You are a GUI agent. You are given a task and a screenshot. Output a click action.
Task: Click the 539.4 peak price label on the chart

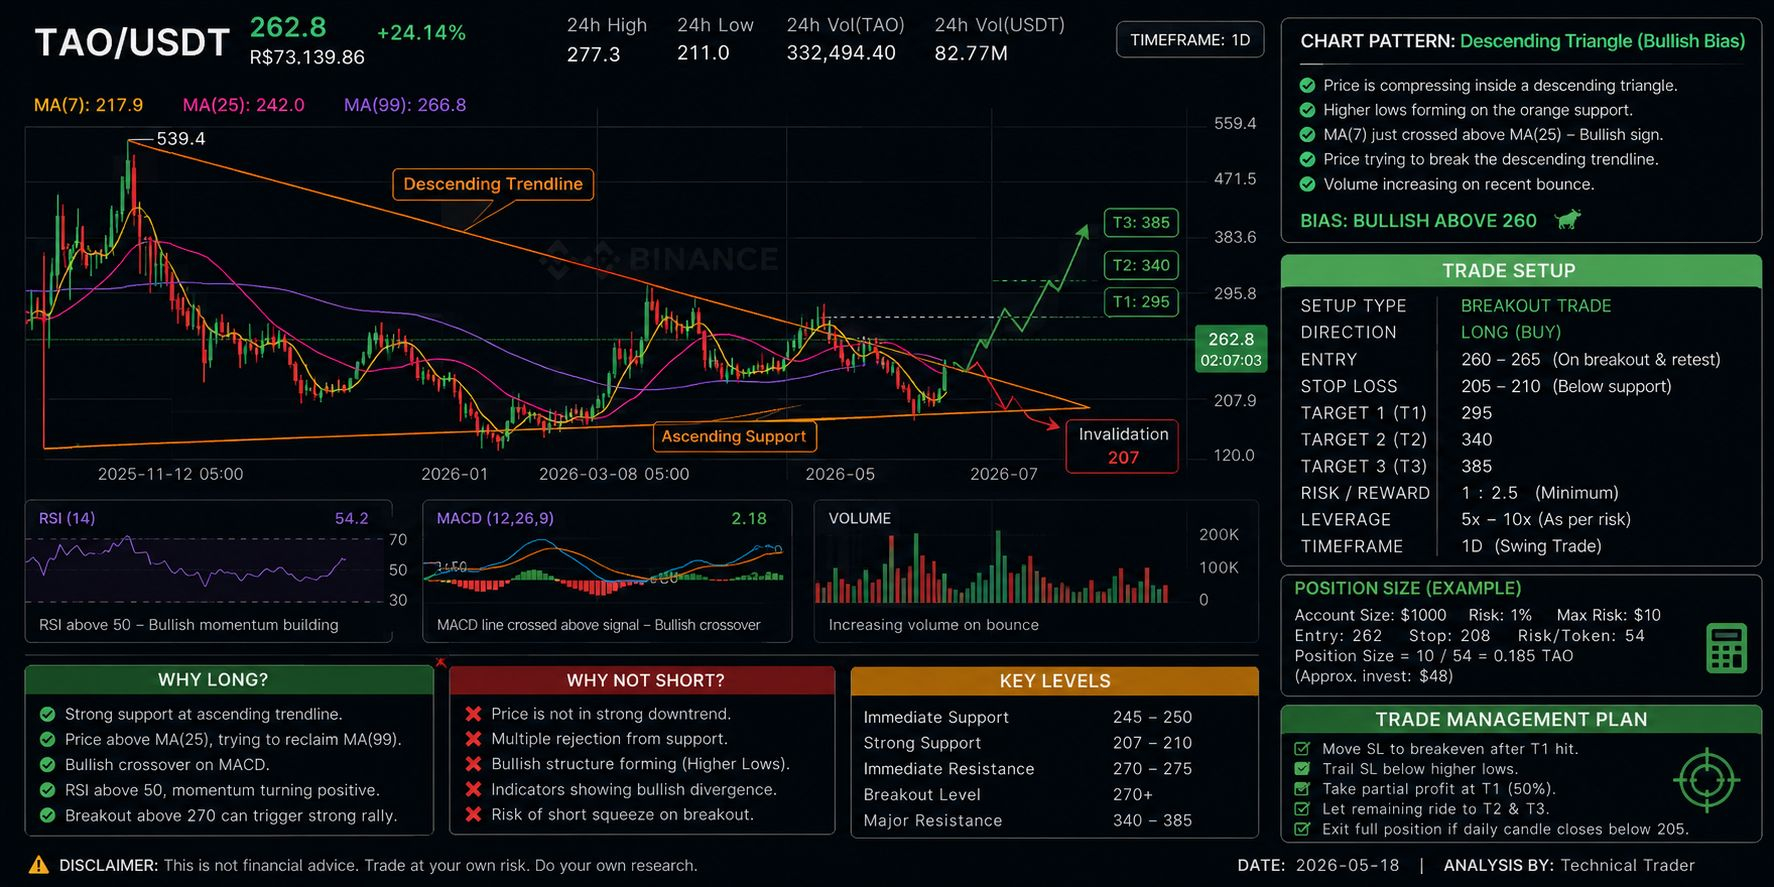[x=181, y=139]
